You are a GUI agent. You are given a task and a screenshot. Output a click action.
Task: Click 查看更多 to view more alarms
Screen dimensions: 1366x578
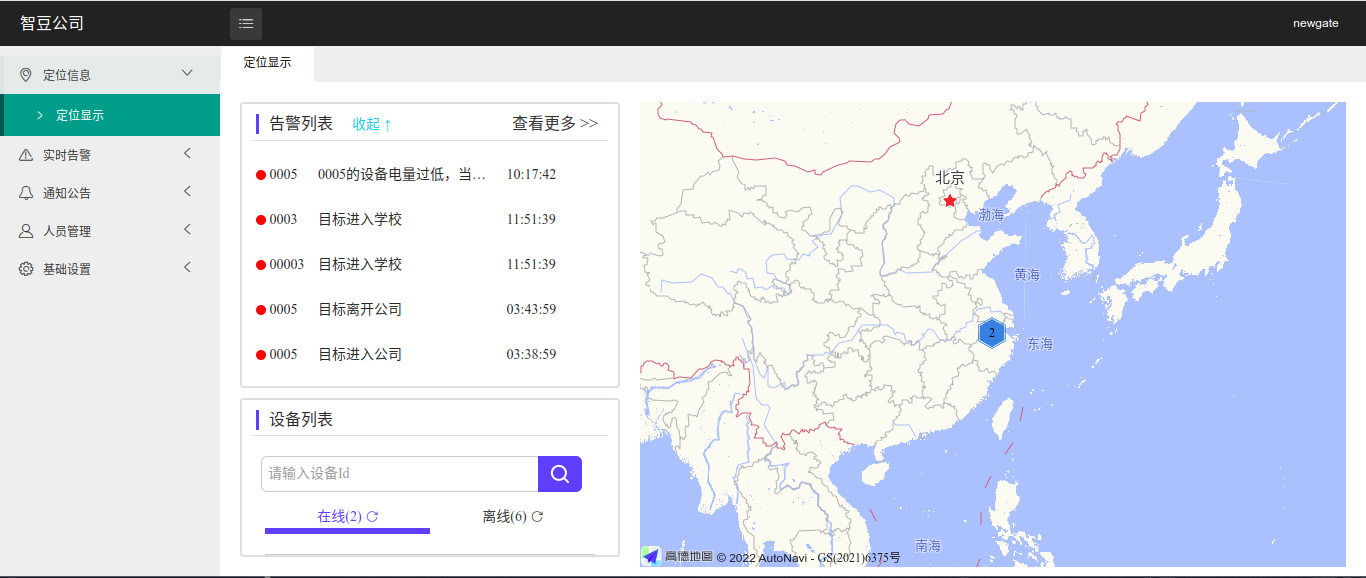tap(555, 123)
